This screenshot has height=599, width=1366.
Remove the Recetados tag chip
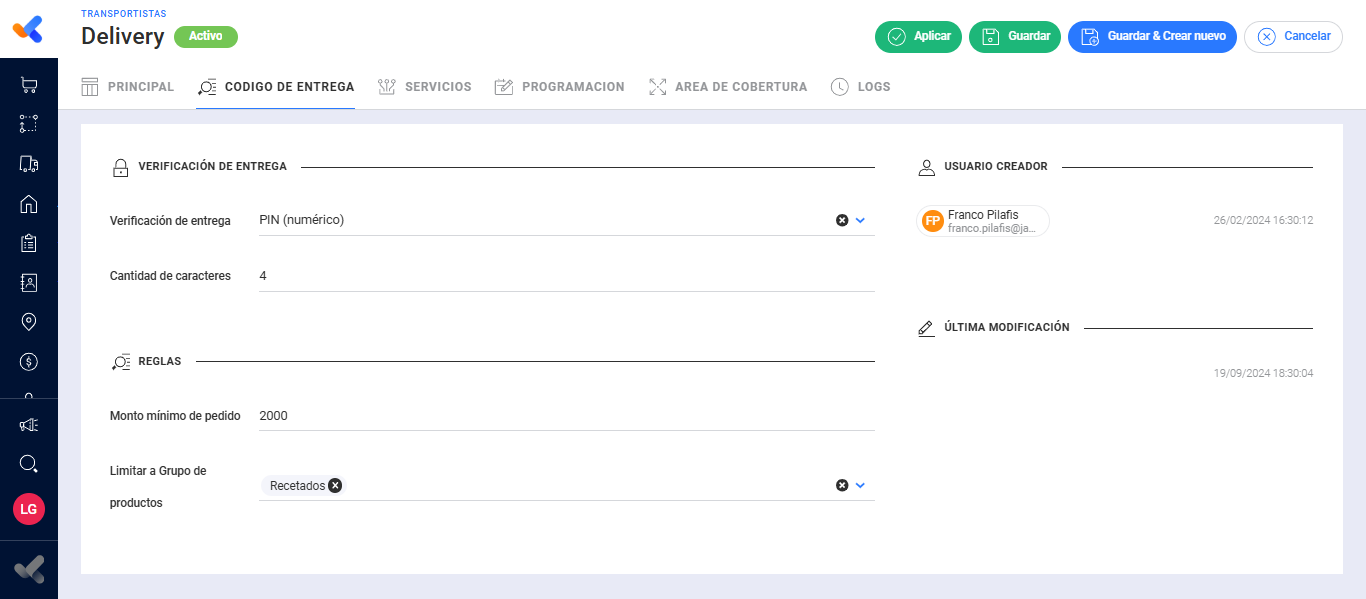tap(335, 485)
